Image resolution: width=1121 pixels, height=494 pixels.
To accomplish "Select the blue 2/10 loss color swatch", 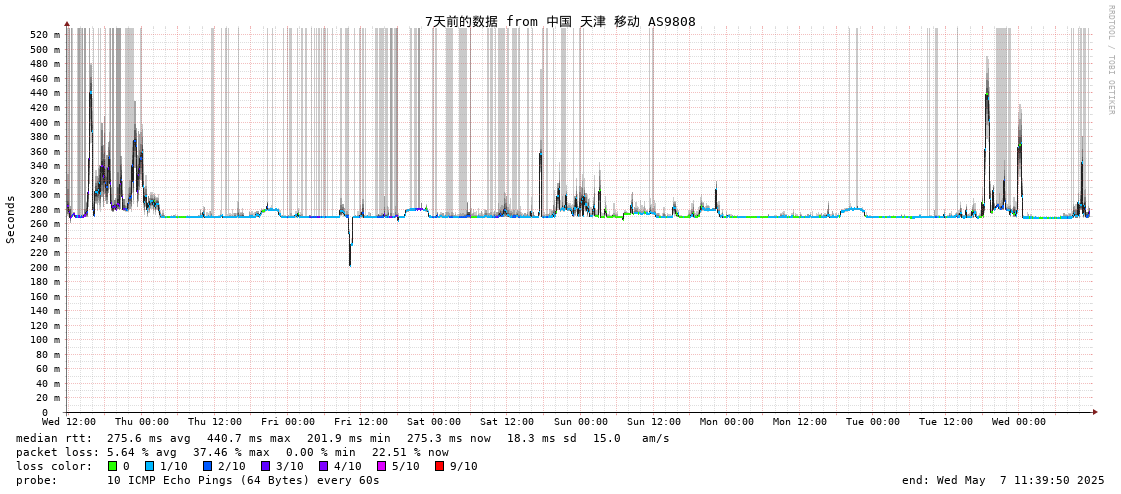I will click(207, 466).
